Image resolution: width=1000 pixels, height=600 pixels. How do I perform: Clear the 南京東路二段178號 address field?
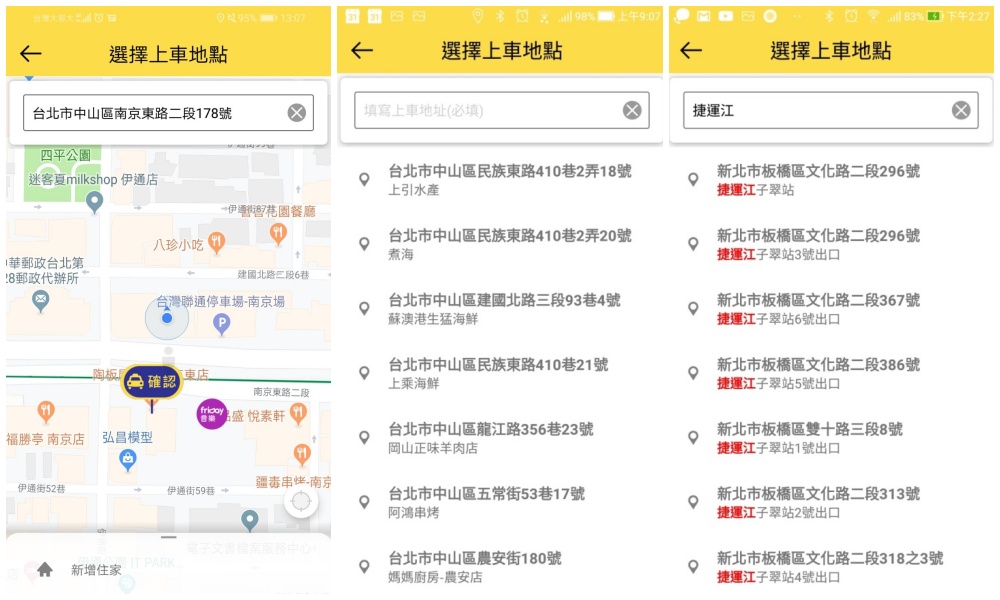[297, 113]
